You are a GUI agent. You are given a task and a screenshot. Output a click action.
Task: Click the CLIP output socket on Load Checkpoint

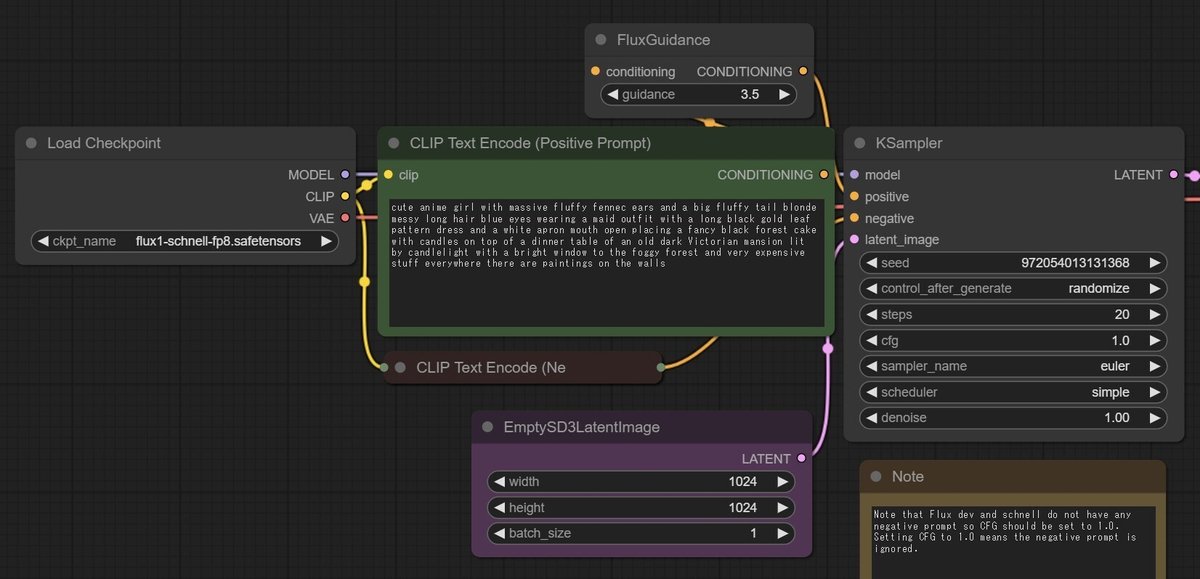pos(345,196)
